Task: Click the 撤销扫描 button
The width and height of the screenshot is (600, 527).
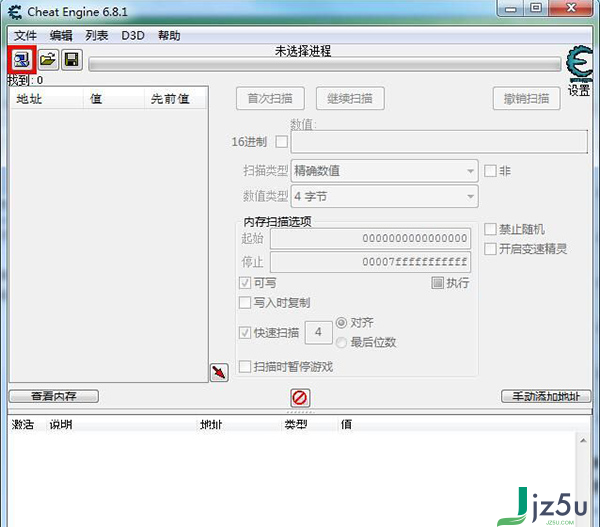Action: click(527, 99)
